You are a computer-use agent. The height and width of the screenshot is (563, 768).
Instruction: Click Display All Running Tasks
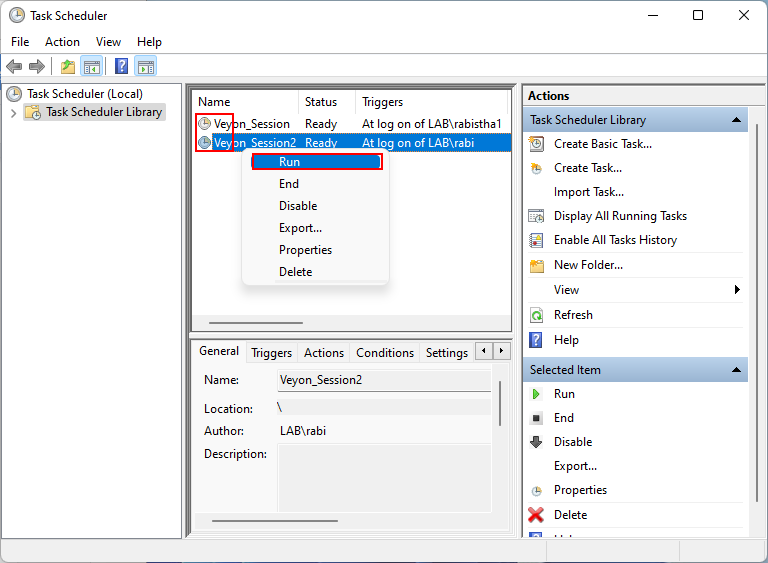pyautogui.click(x=620, y=216)
